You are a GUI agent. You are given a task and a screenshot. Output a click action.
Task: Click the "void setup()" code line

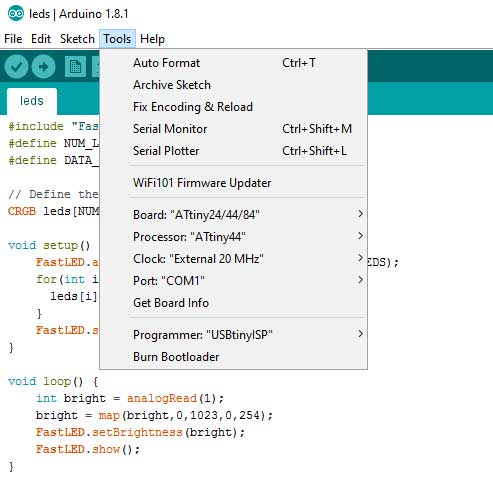pyautogui.click(x=49, y=246)
